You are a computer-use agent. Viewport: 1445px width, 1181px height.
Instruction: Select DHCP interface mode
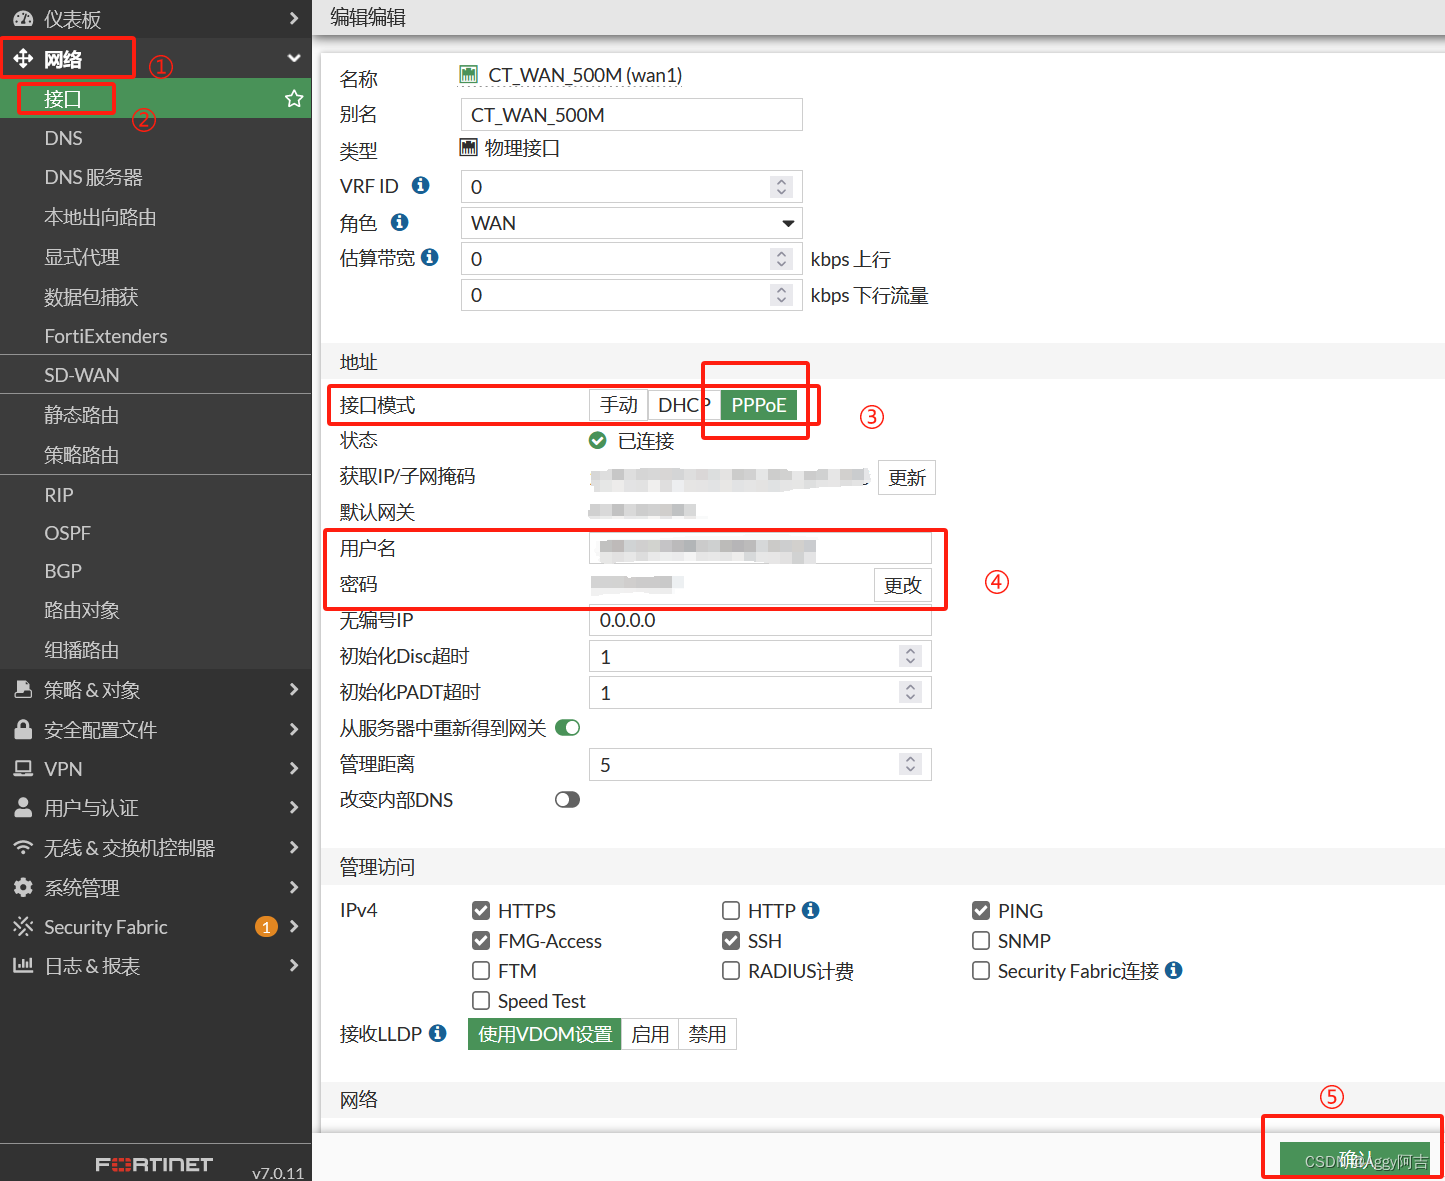pos(684,405)
